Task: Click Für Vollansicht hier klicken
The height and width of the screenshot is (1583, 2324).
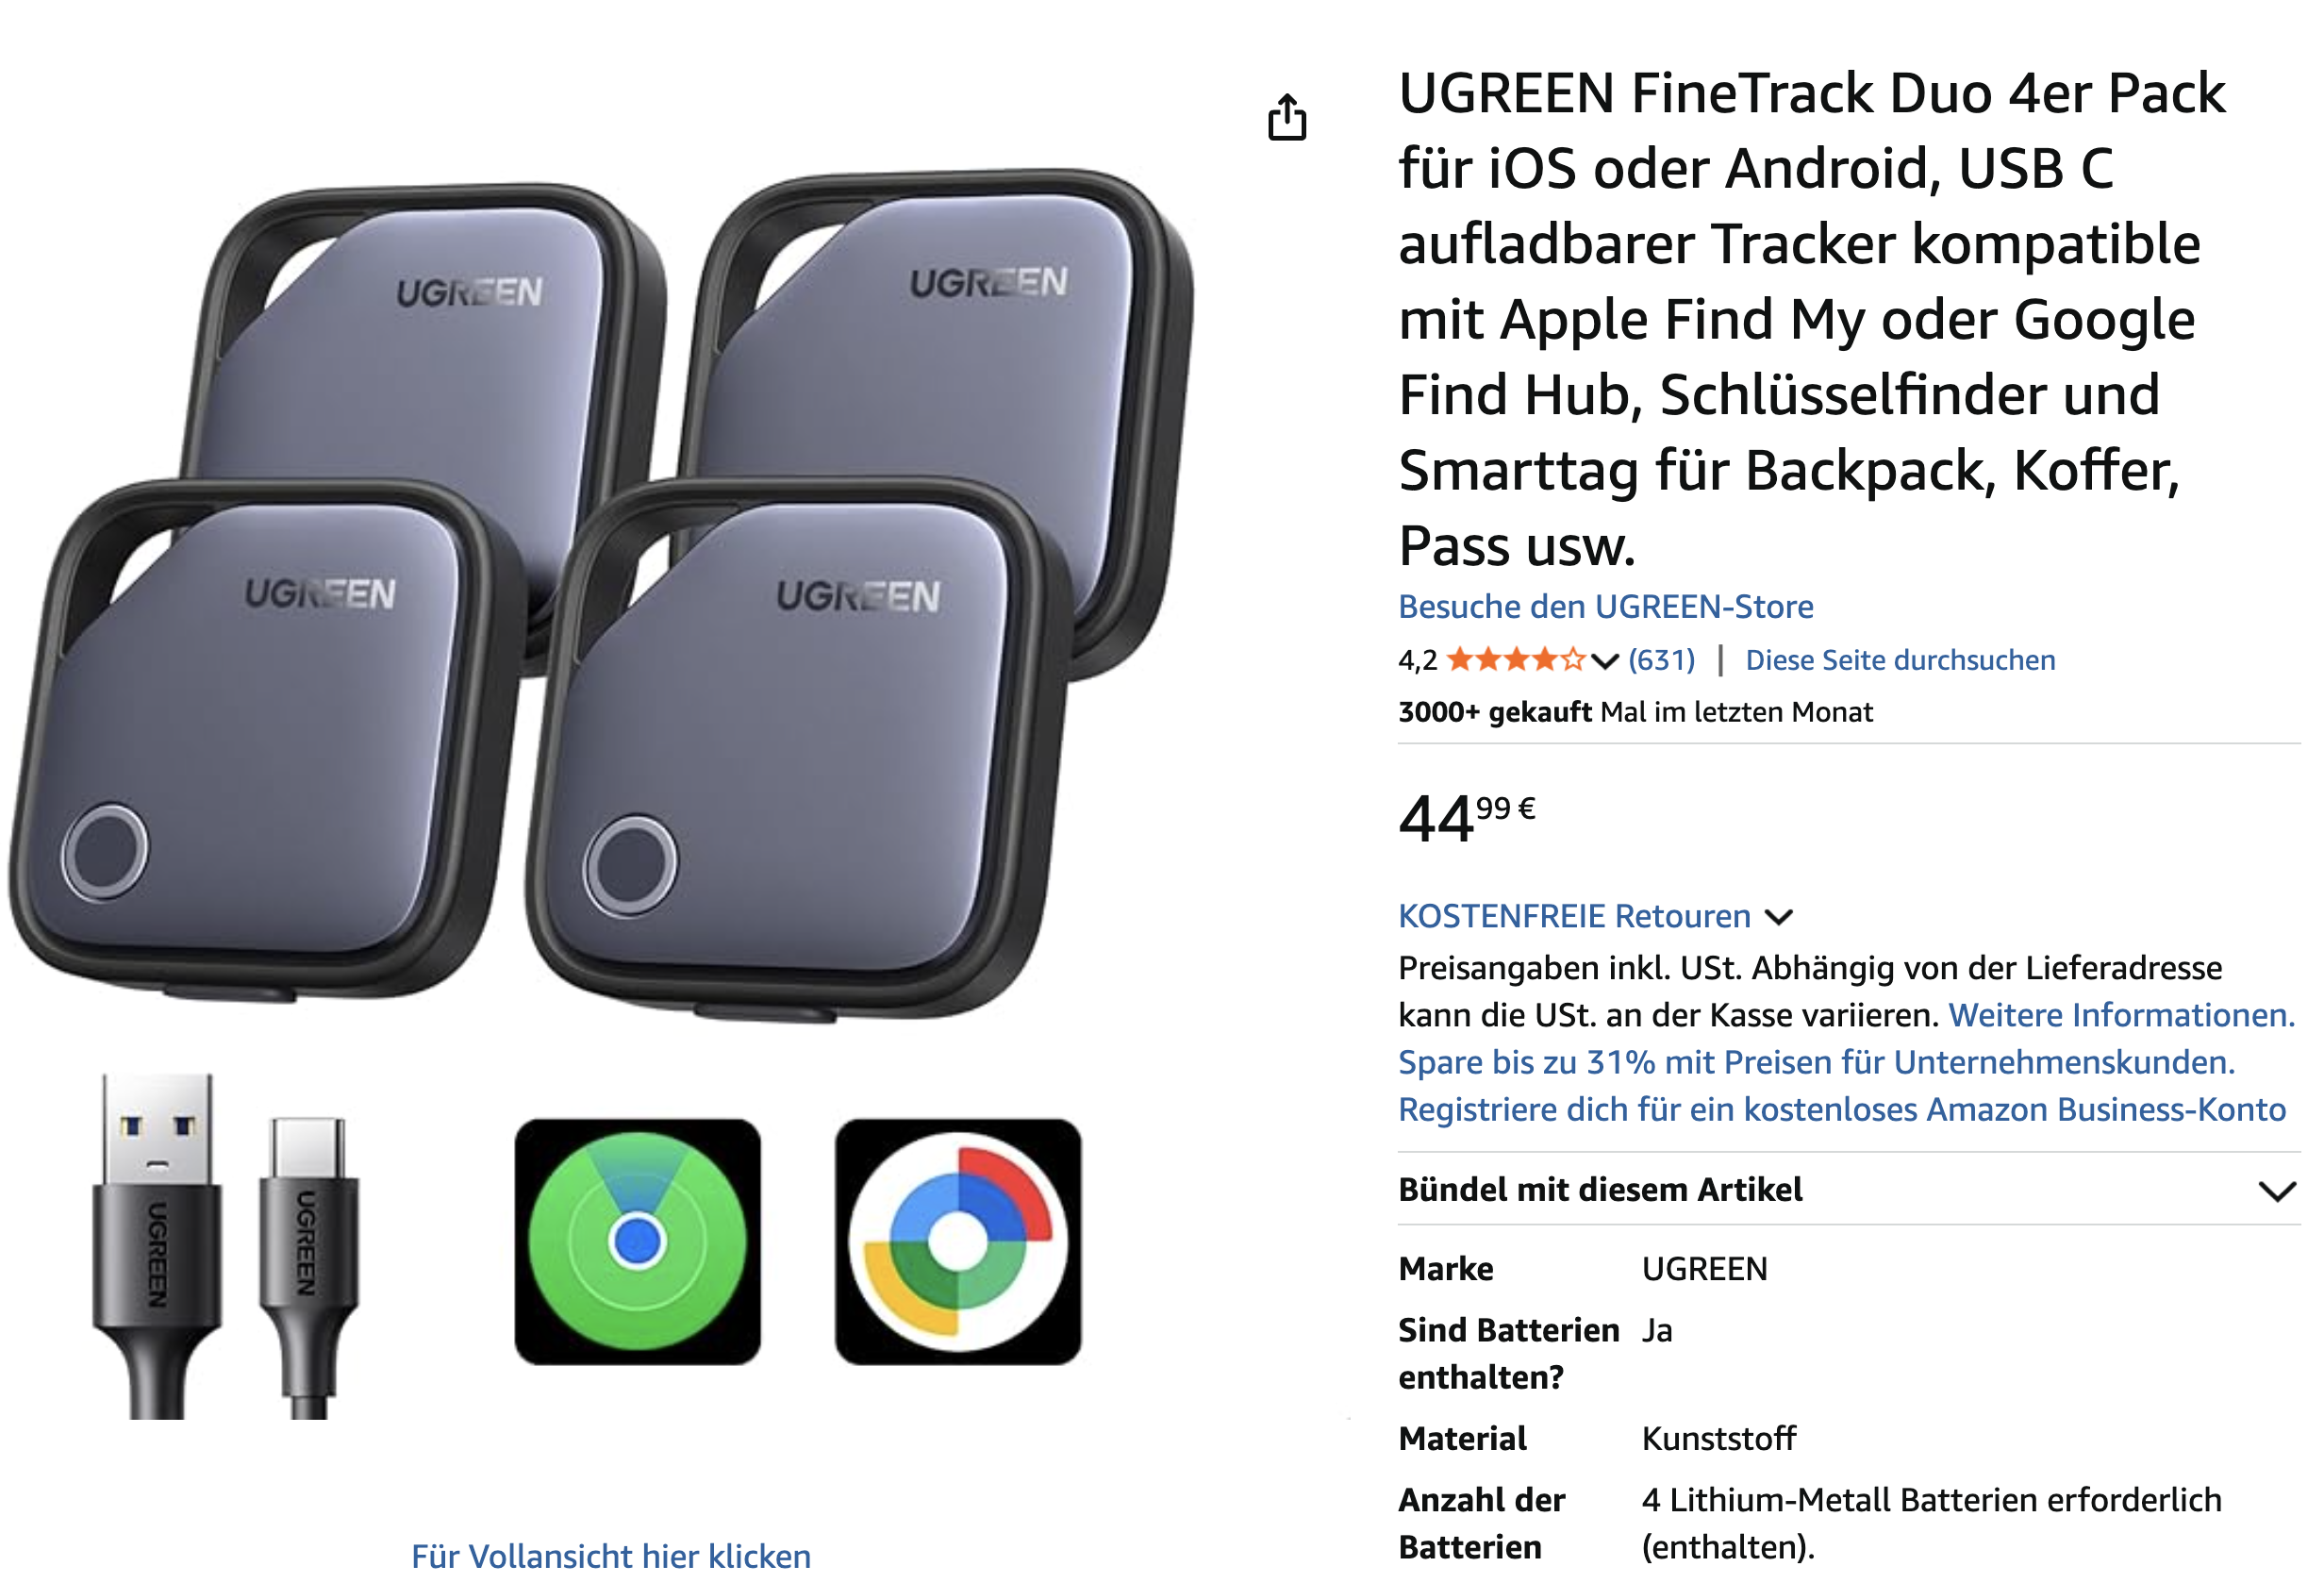Action: [x=611, y=1555]
